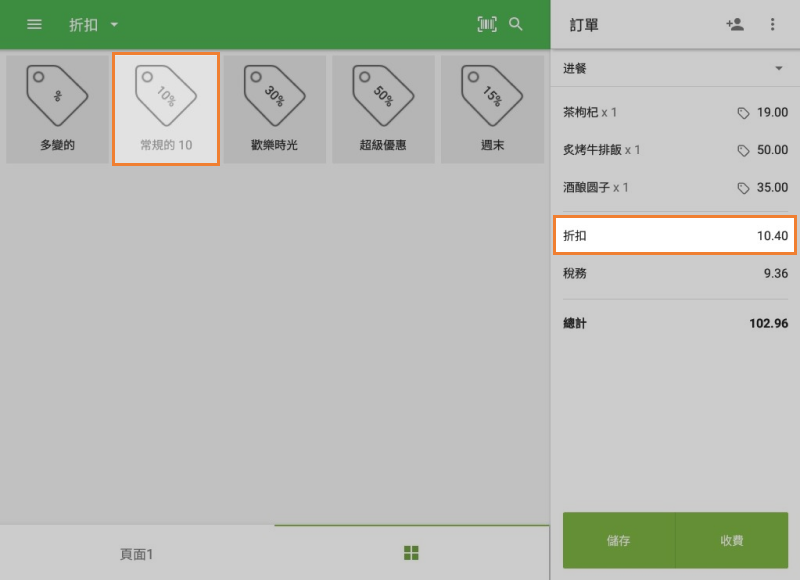Tap the 收費 charge button

click(732, 540)
